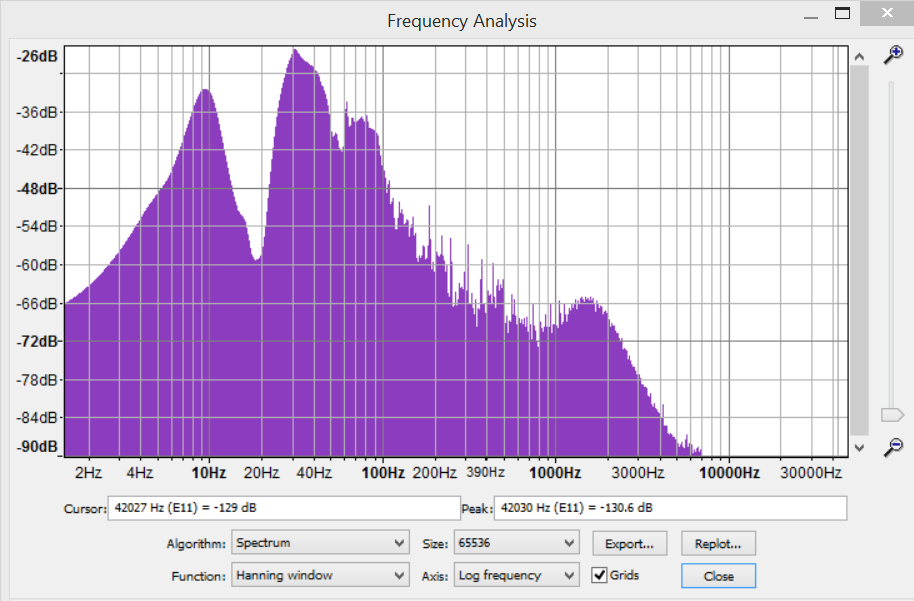
Task: Zoom out with the magnifier minus icon
Action: pyautogui.click(x=893, y=447)
